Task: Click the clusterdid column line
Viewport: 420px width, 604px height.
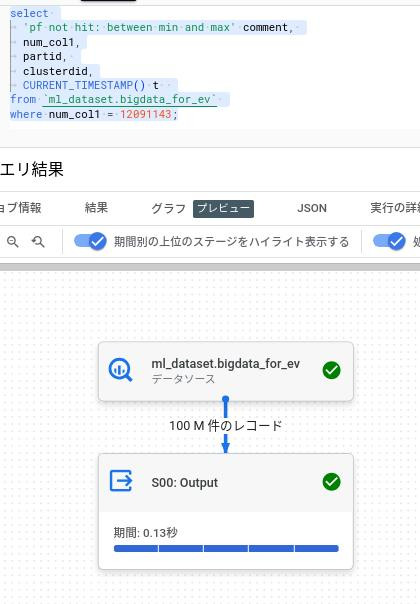Action: click(x=57, y=71)
